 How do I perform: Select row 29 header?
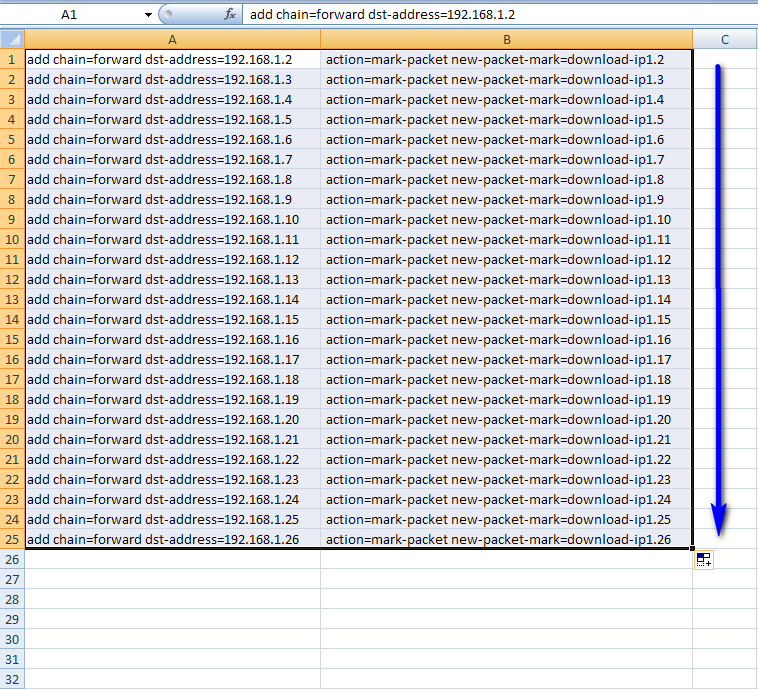coord(12,619)
